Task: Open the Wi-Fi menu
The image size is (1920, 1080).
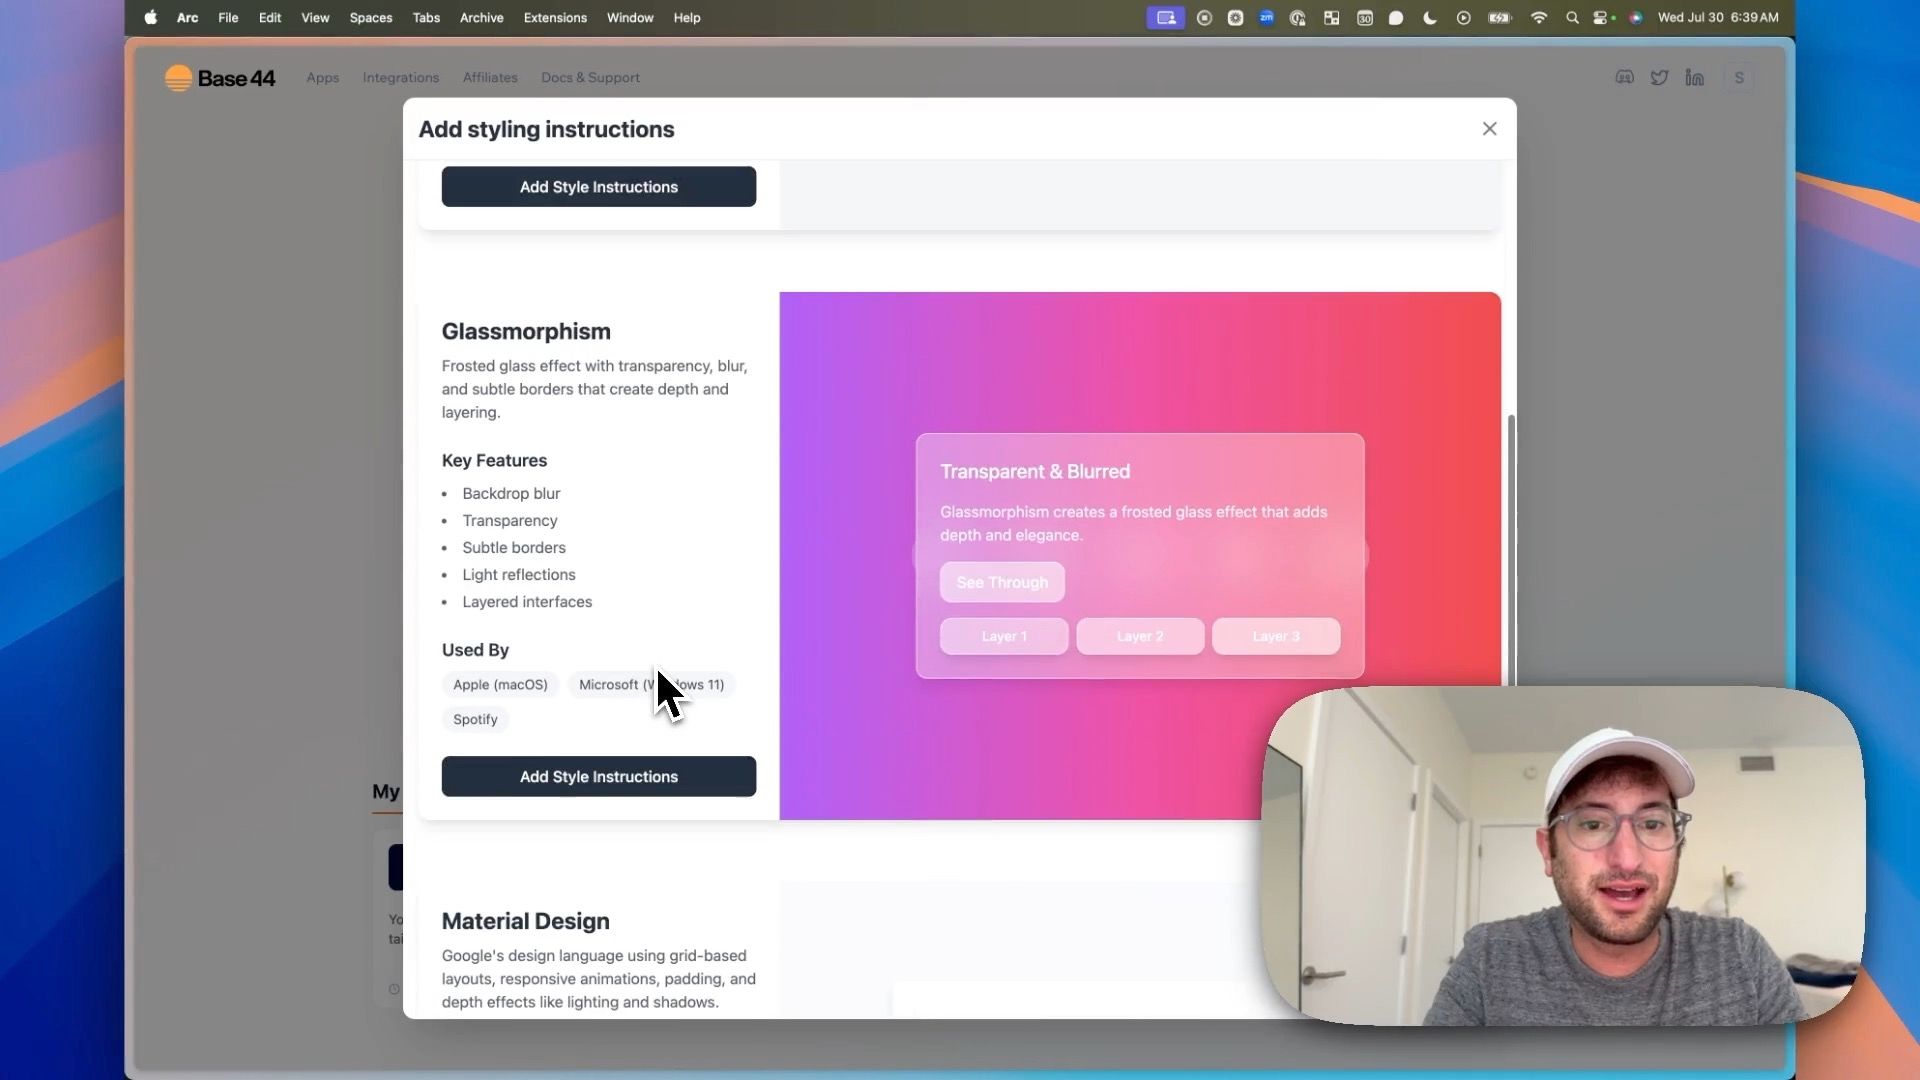Action: coord(1538,17)
